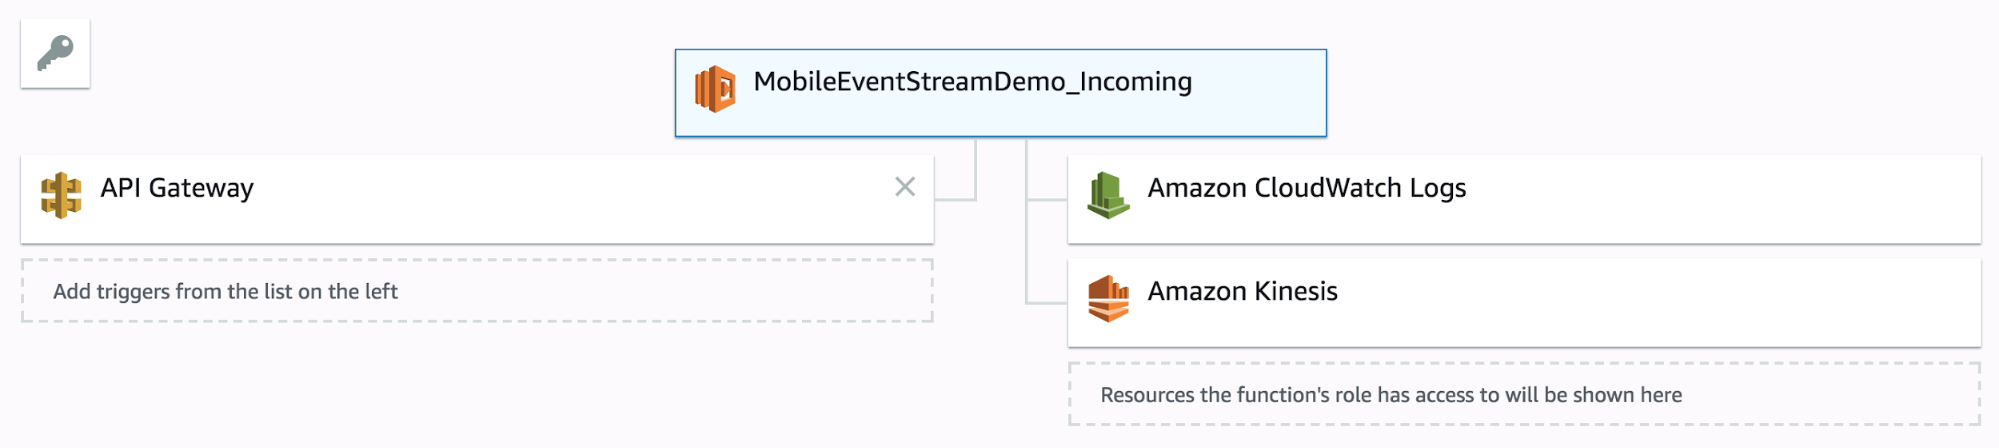Open the Amazon CloudWatch Logs label
Image resolution: width=1999 pixels, height=448 pixels.
click(x=1306, y=188)
